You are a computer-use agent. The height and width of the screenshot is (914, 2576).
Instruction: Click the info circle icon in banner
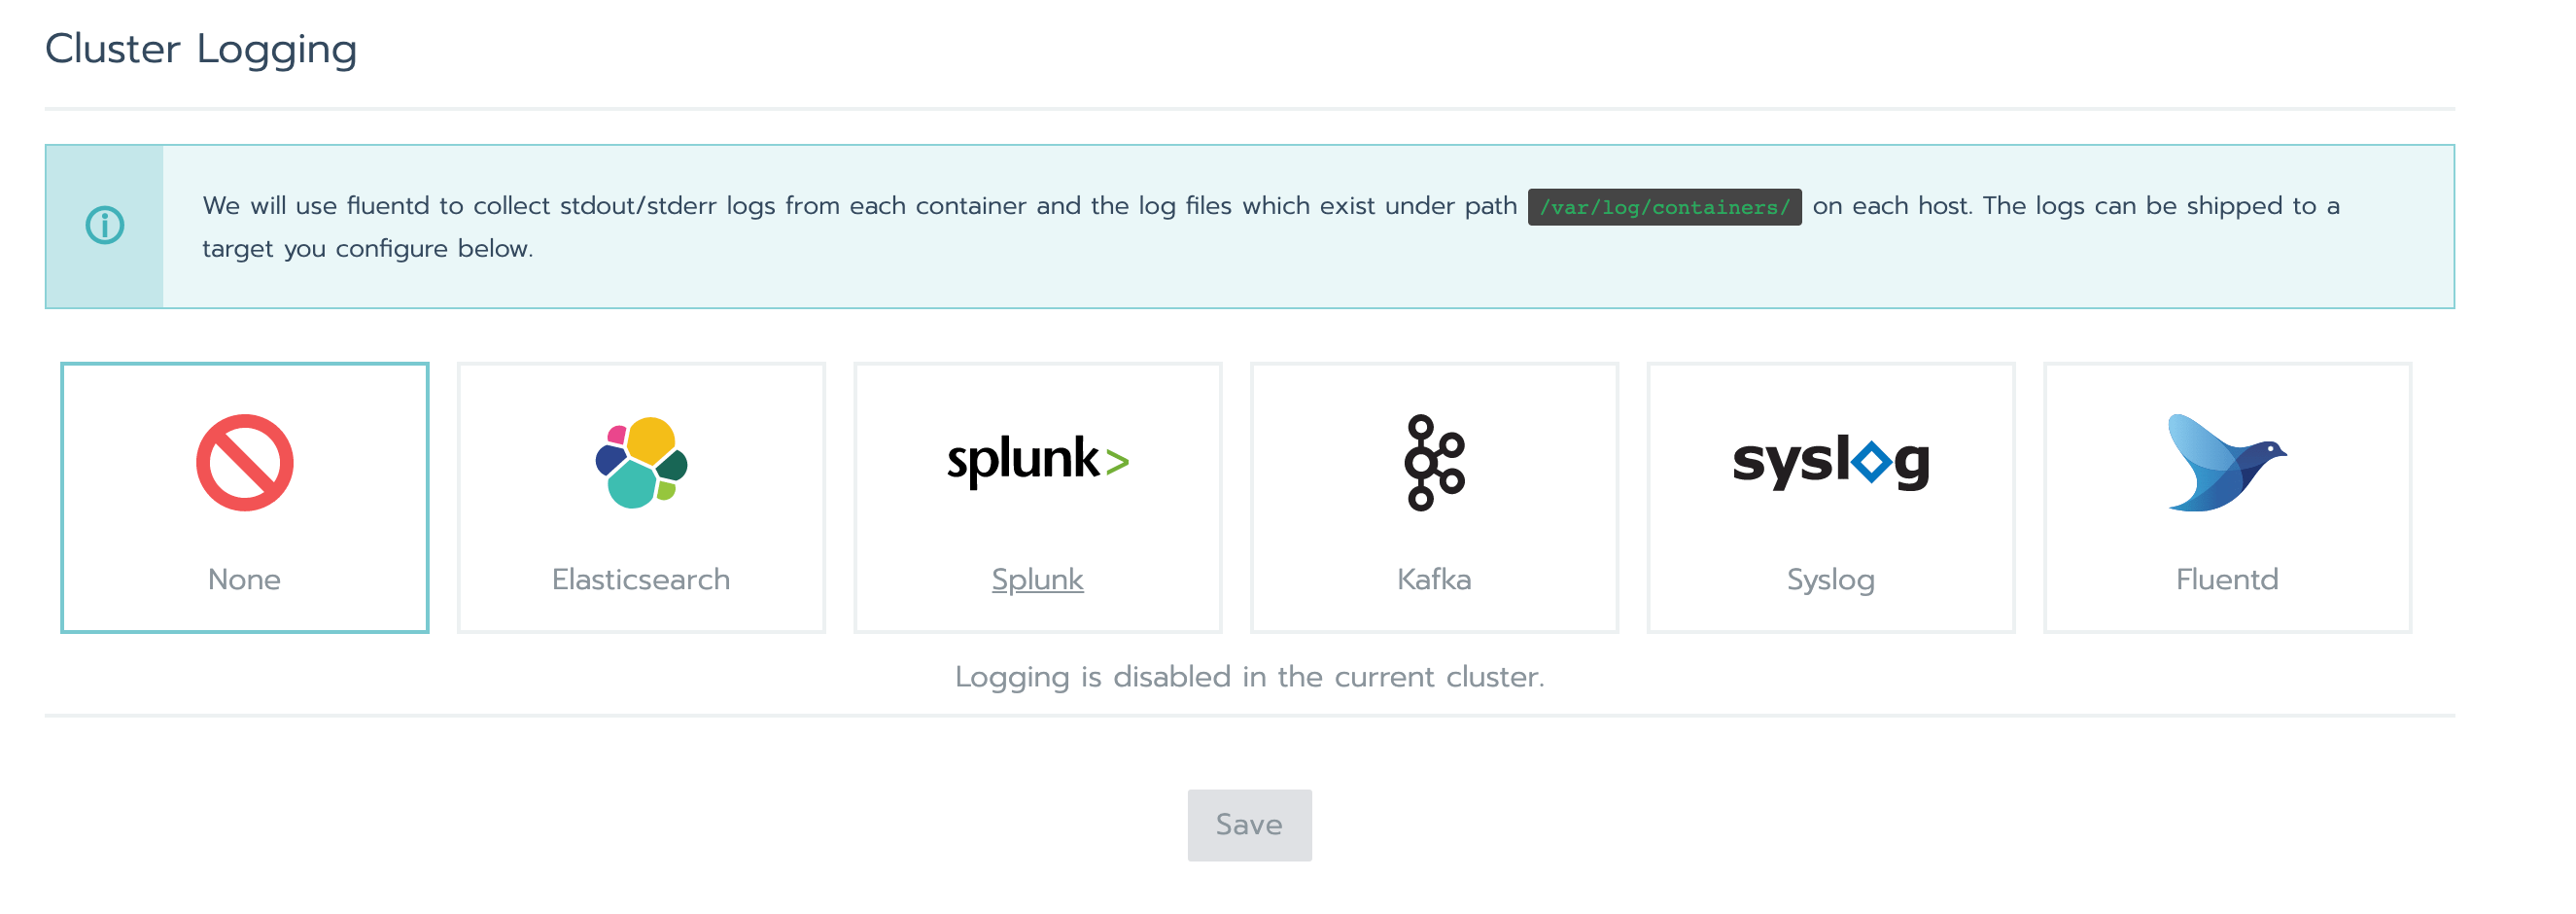pyautogui.click(x=104, y=226)
